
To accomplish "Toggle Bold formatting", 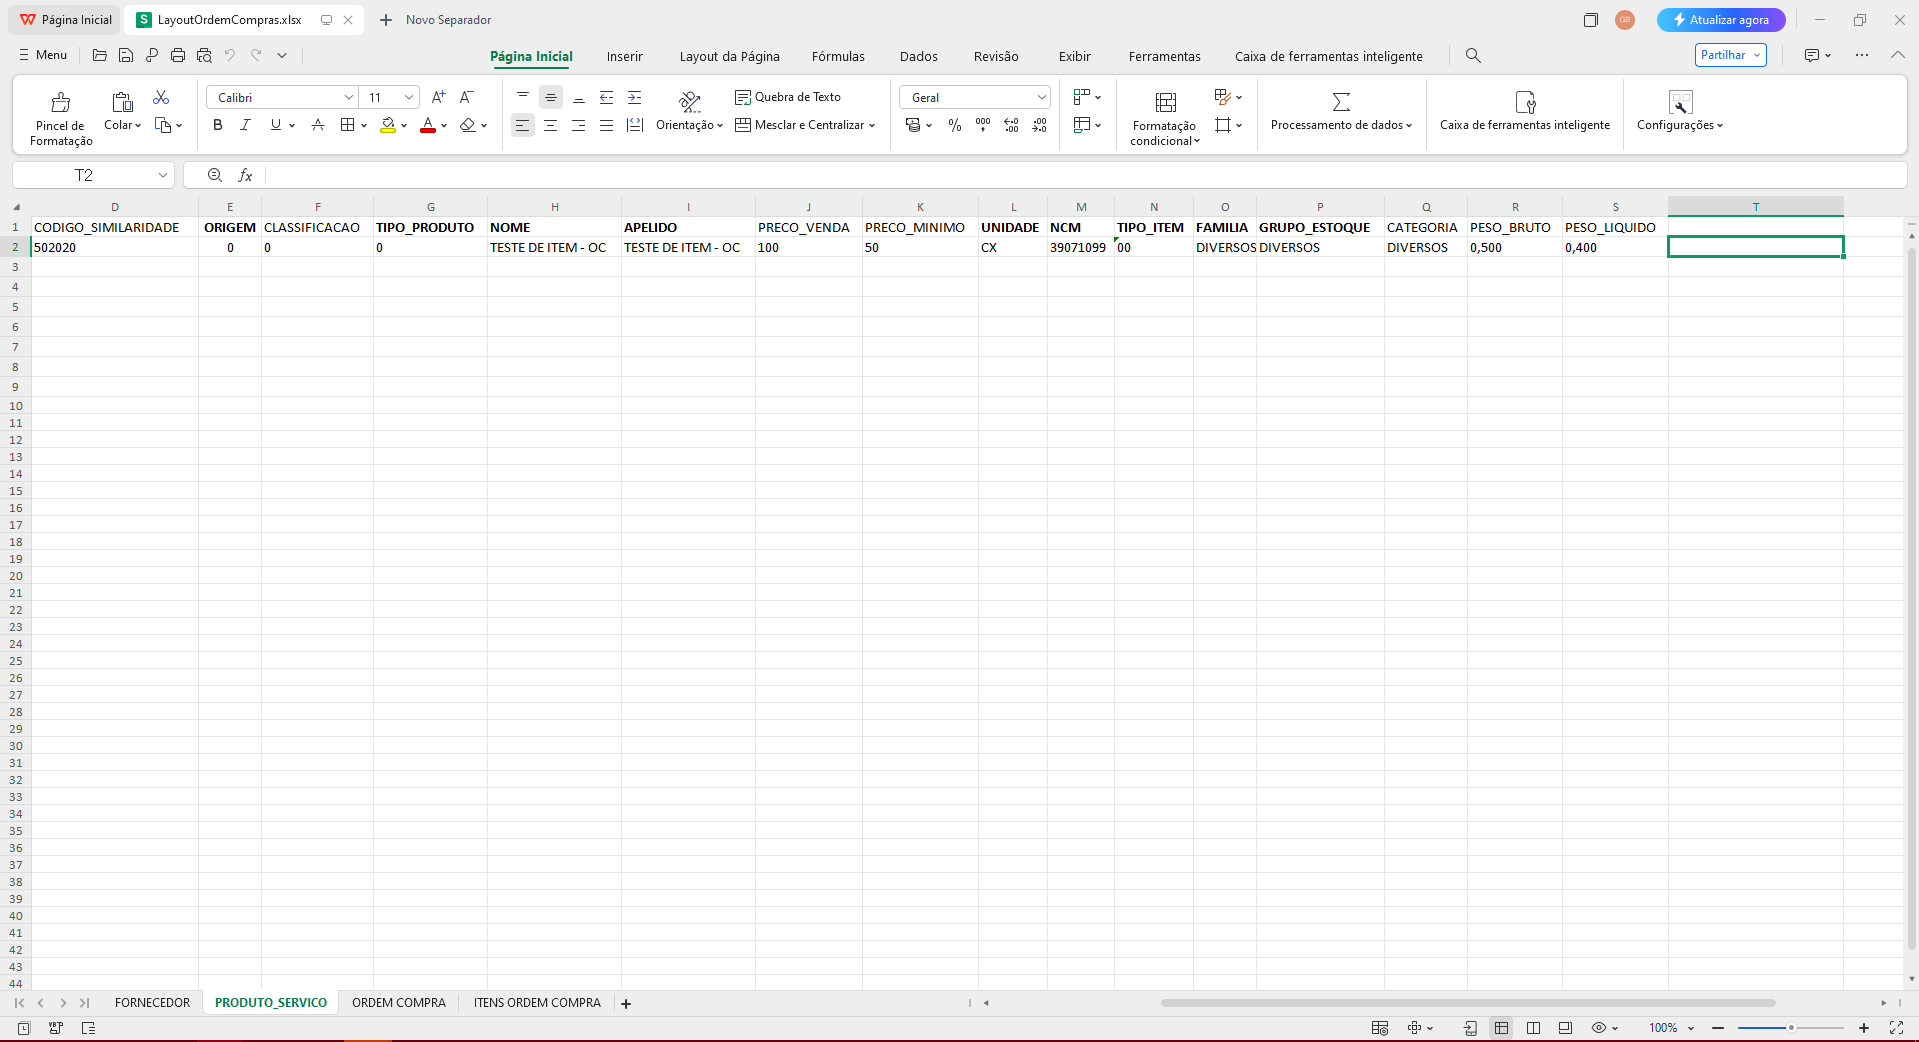I will (218, 125).
